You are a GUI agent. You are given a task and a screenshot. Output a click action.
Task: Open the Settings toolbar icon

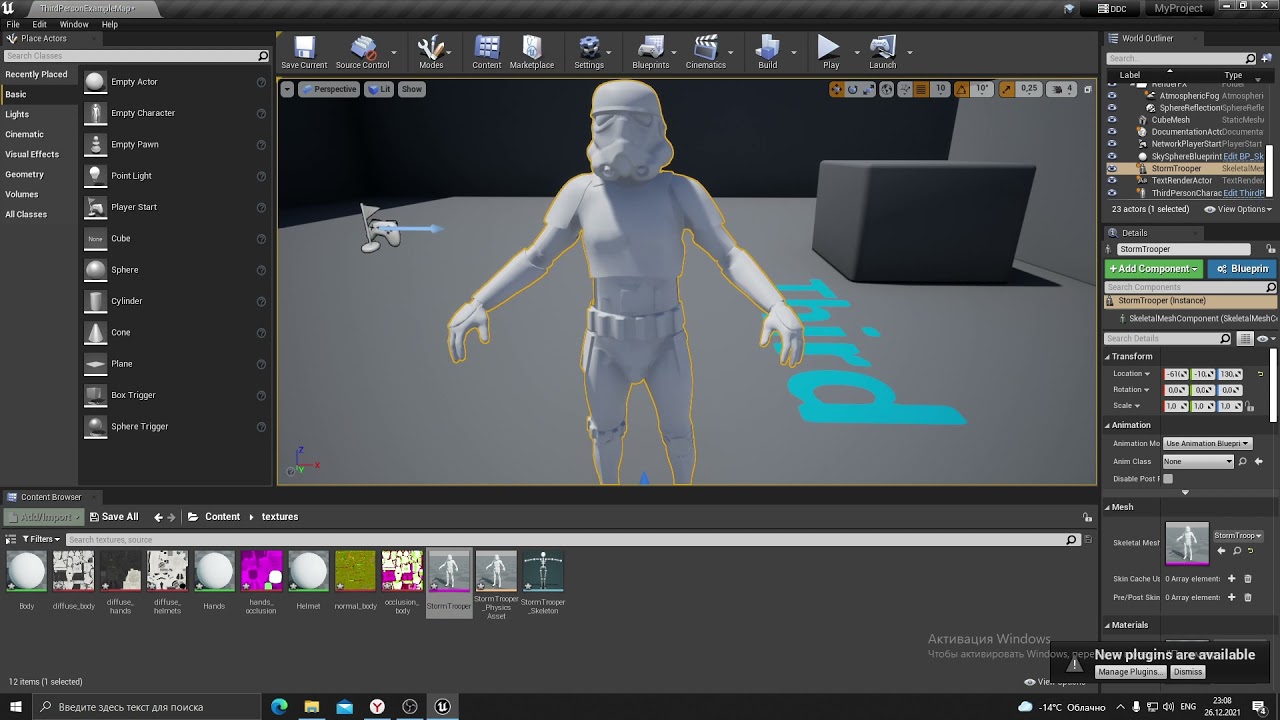tap(589, 52)
